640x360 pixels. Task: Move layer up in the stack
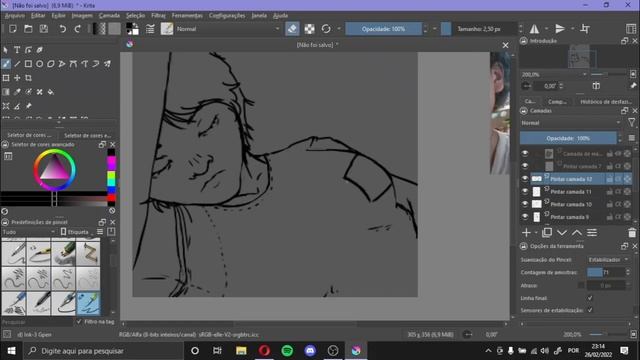pos(576,233)
